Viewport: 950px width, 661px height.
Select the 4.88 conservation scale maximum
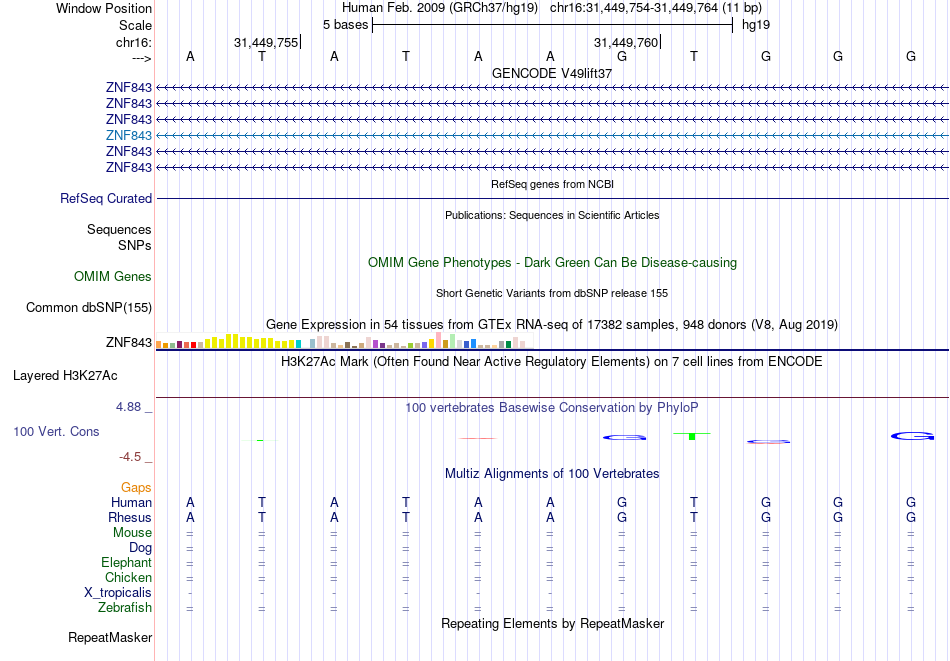[128, 407]
